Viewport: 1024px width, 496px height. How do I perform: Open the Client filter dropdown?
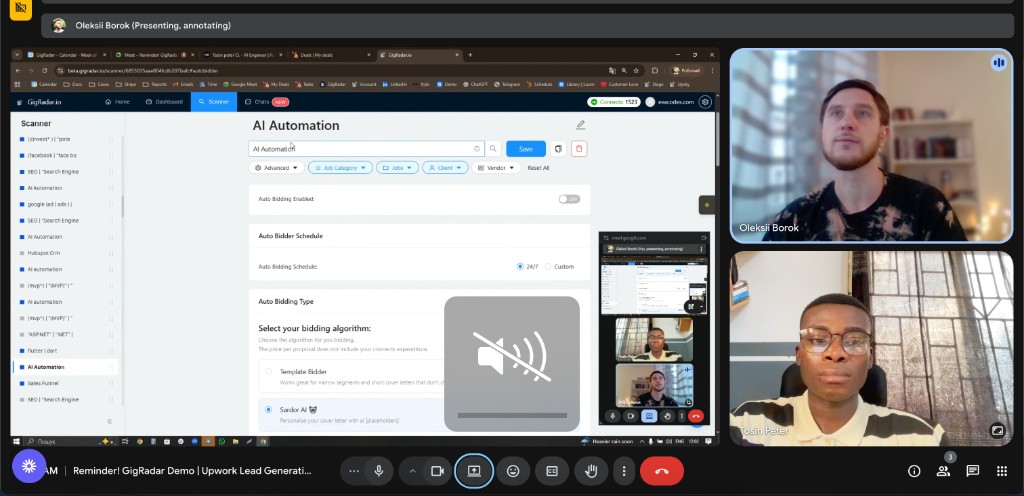445,168
